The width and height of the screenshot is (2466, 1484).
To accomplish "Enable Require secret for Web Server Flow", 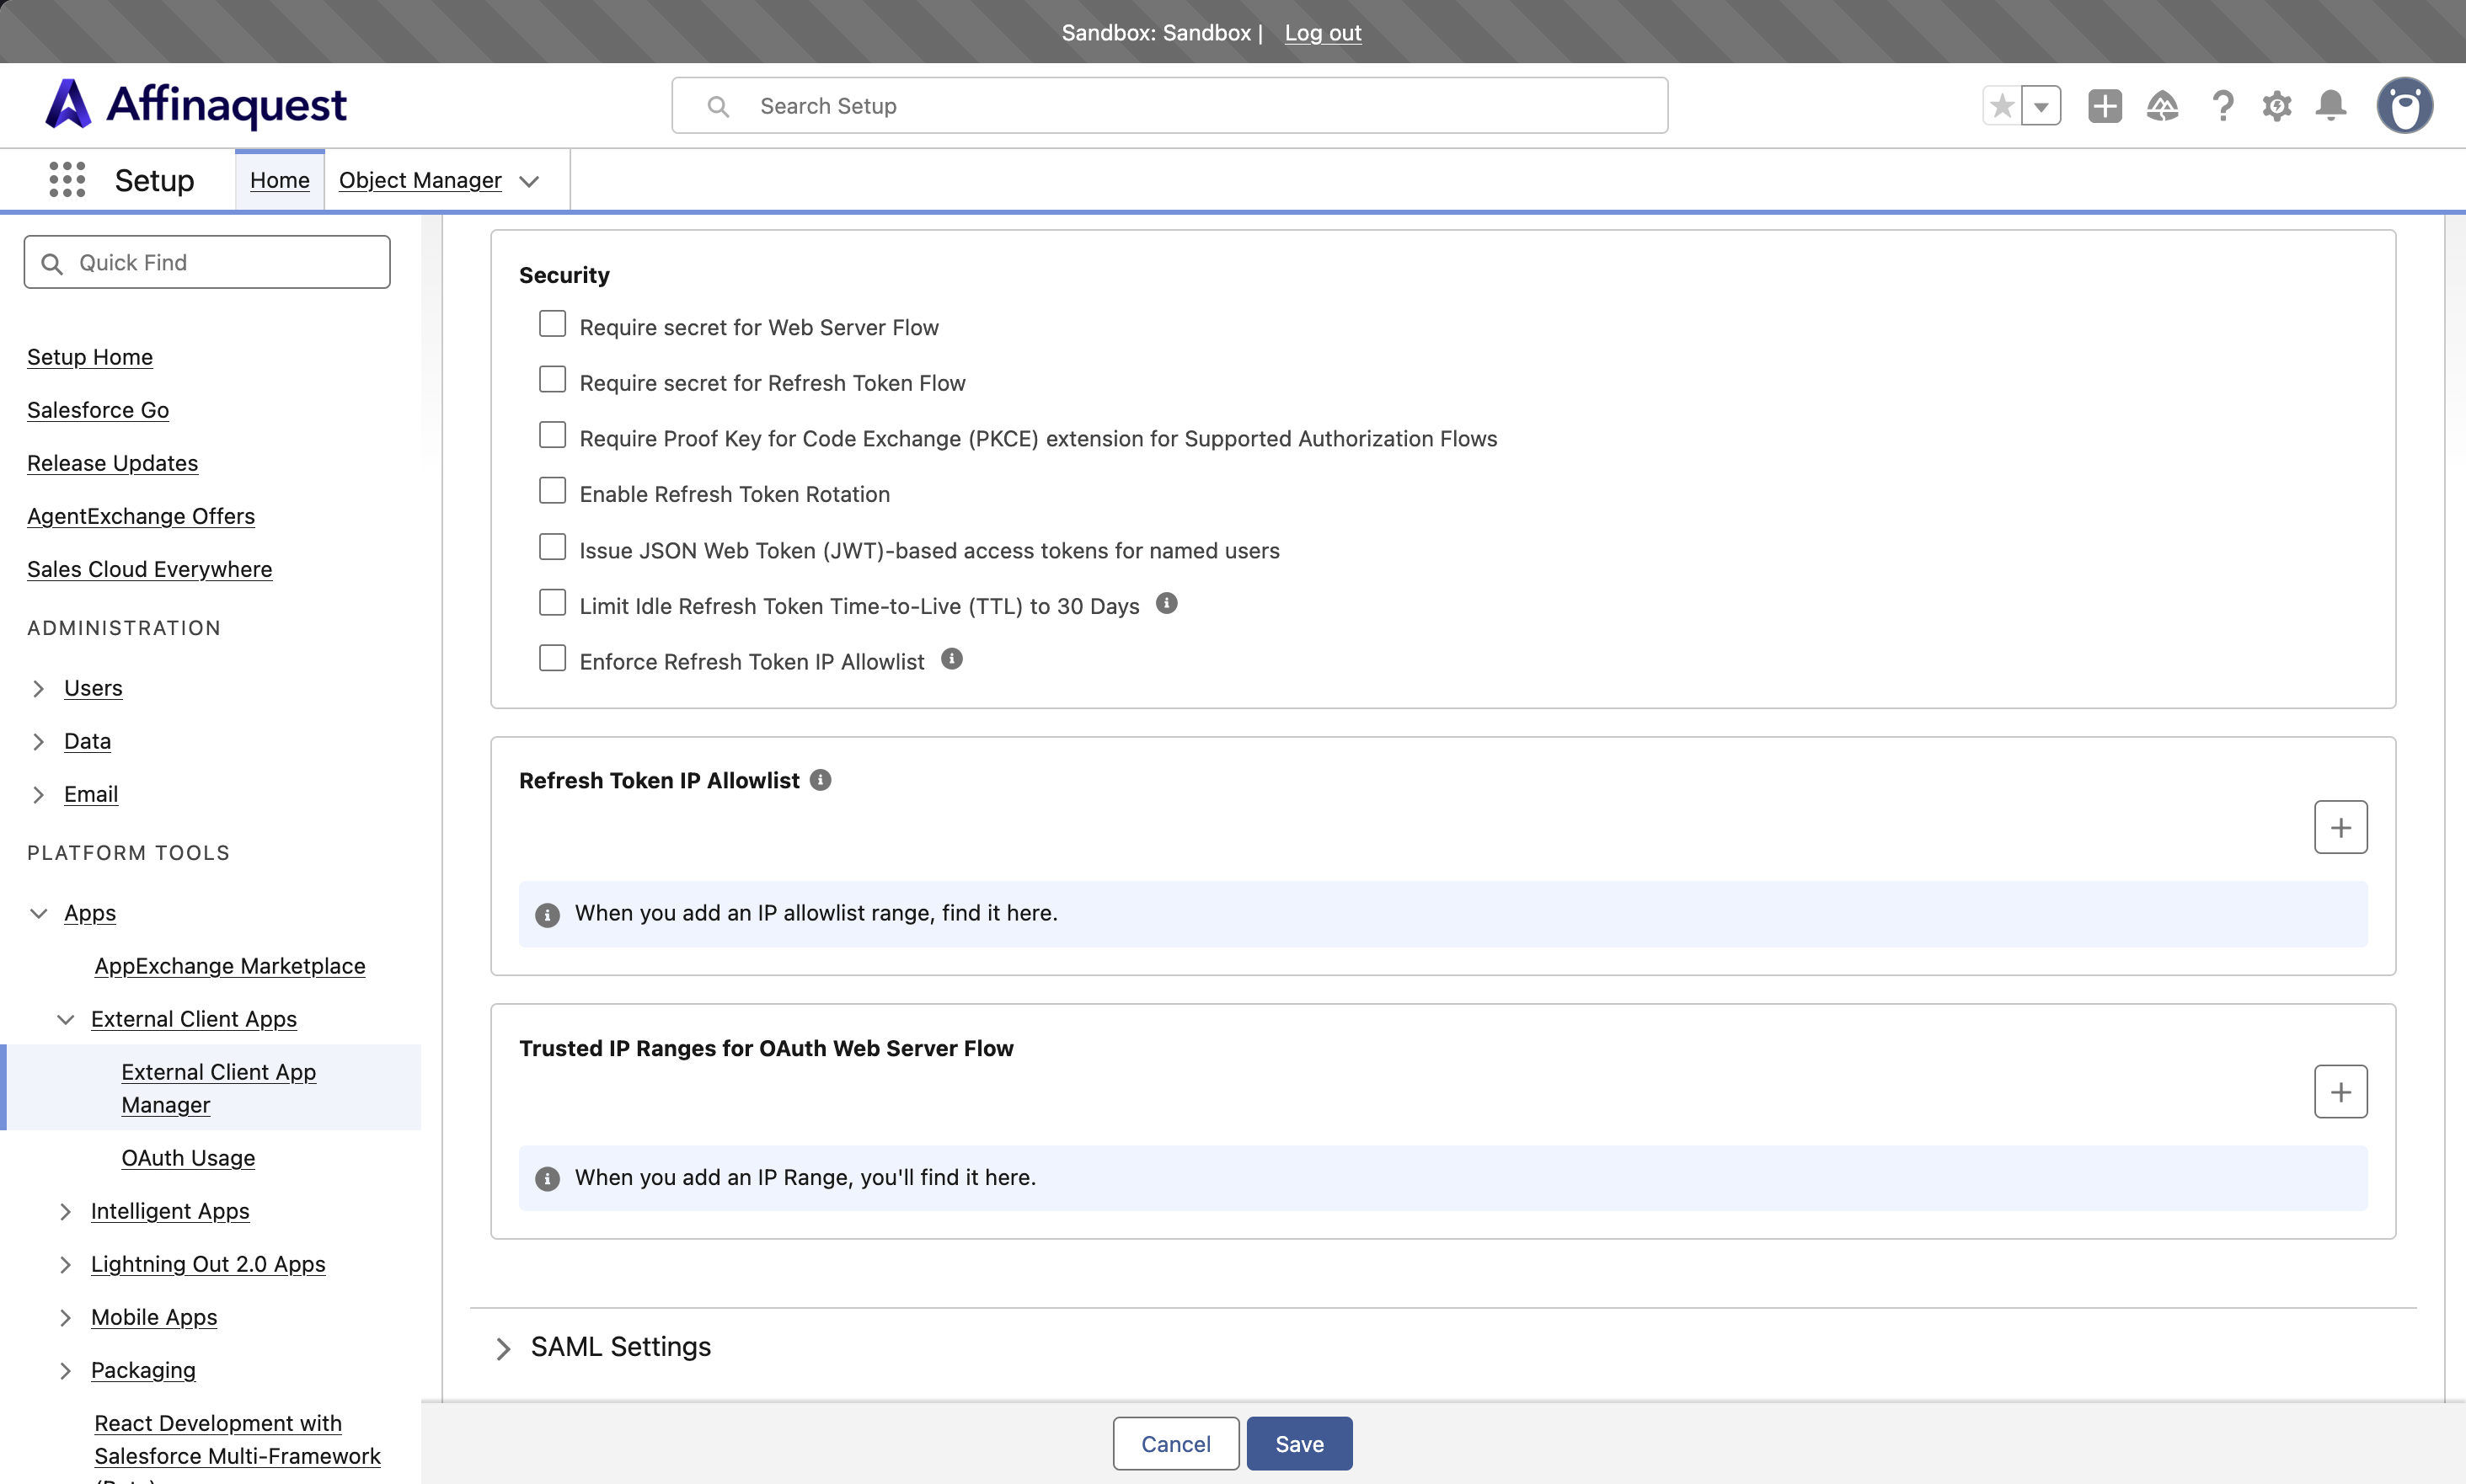I will pyautogui.click(x=552, y=324).
